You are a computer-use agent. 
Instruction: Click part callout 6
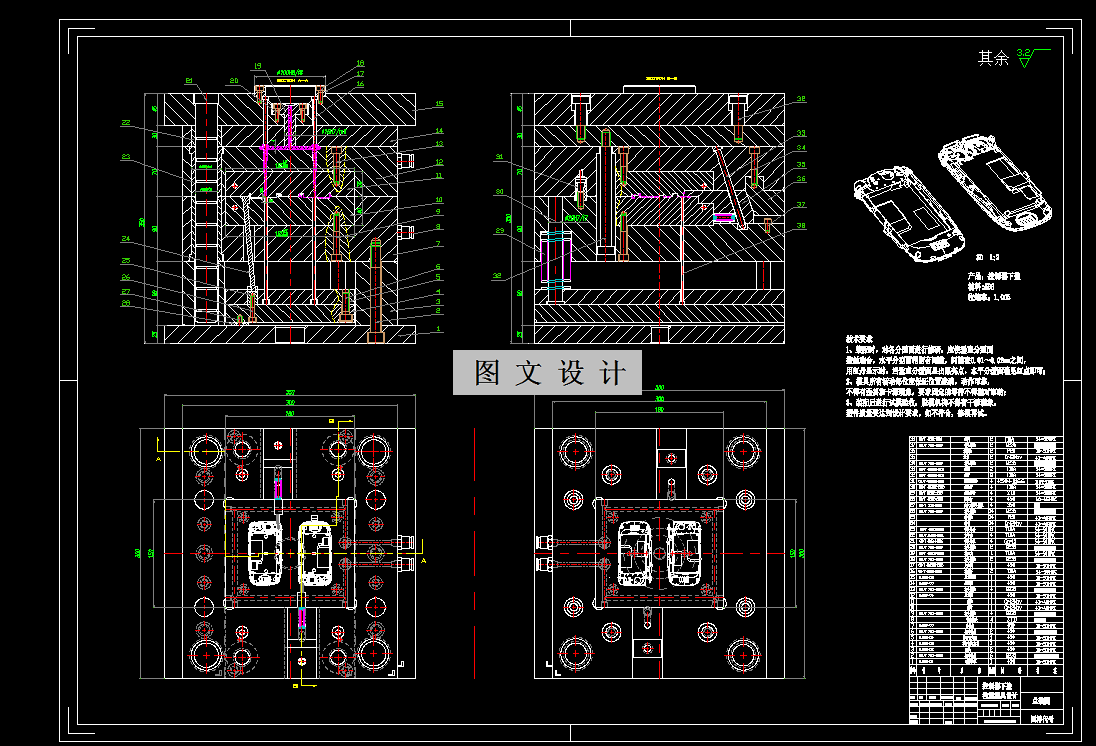[438, 267]
